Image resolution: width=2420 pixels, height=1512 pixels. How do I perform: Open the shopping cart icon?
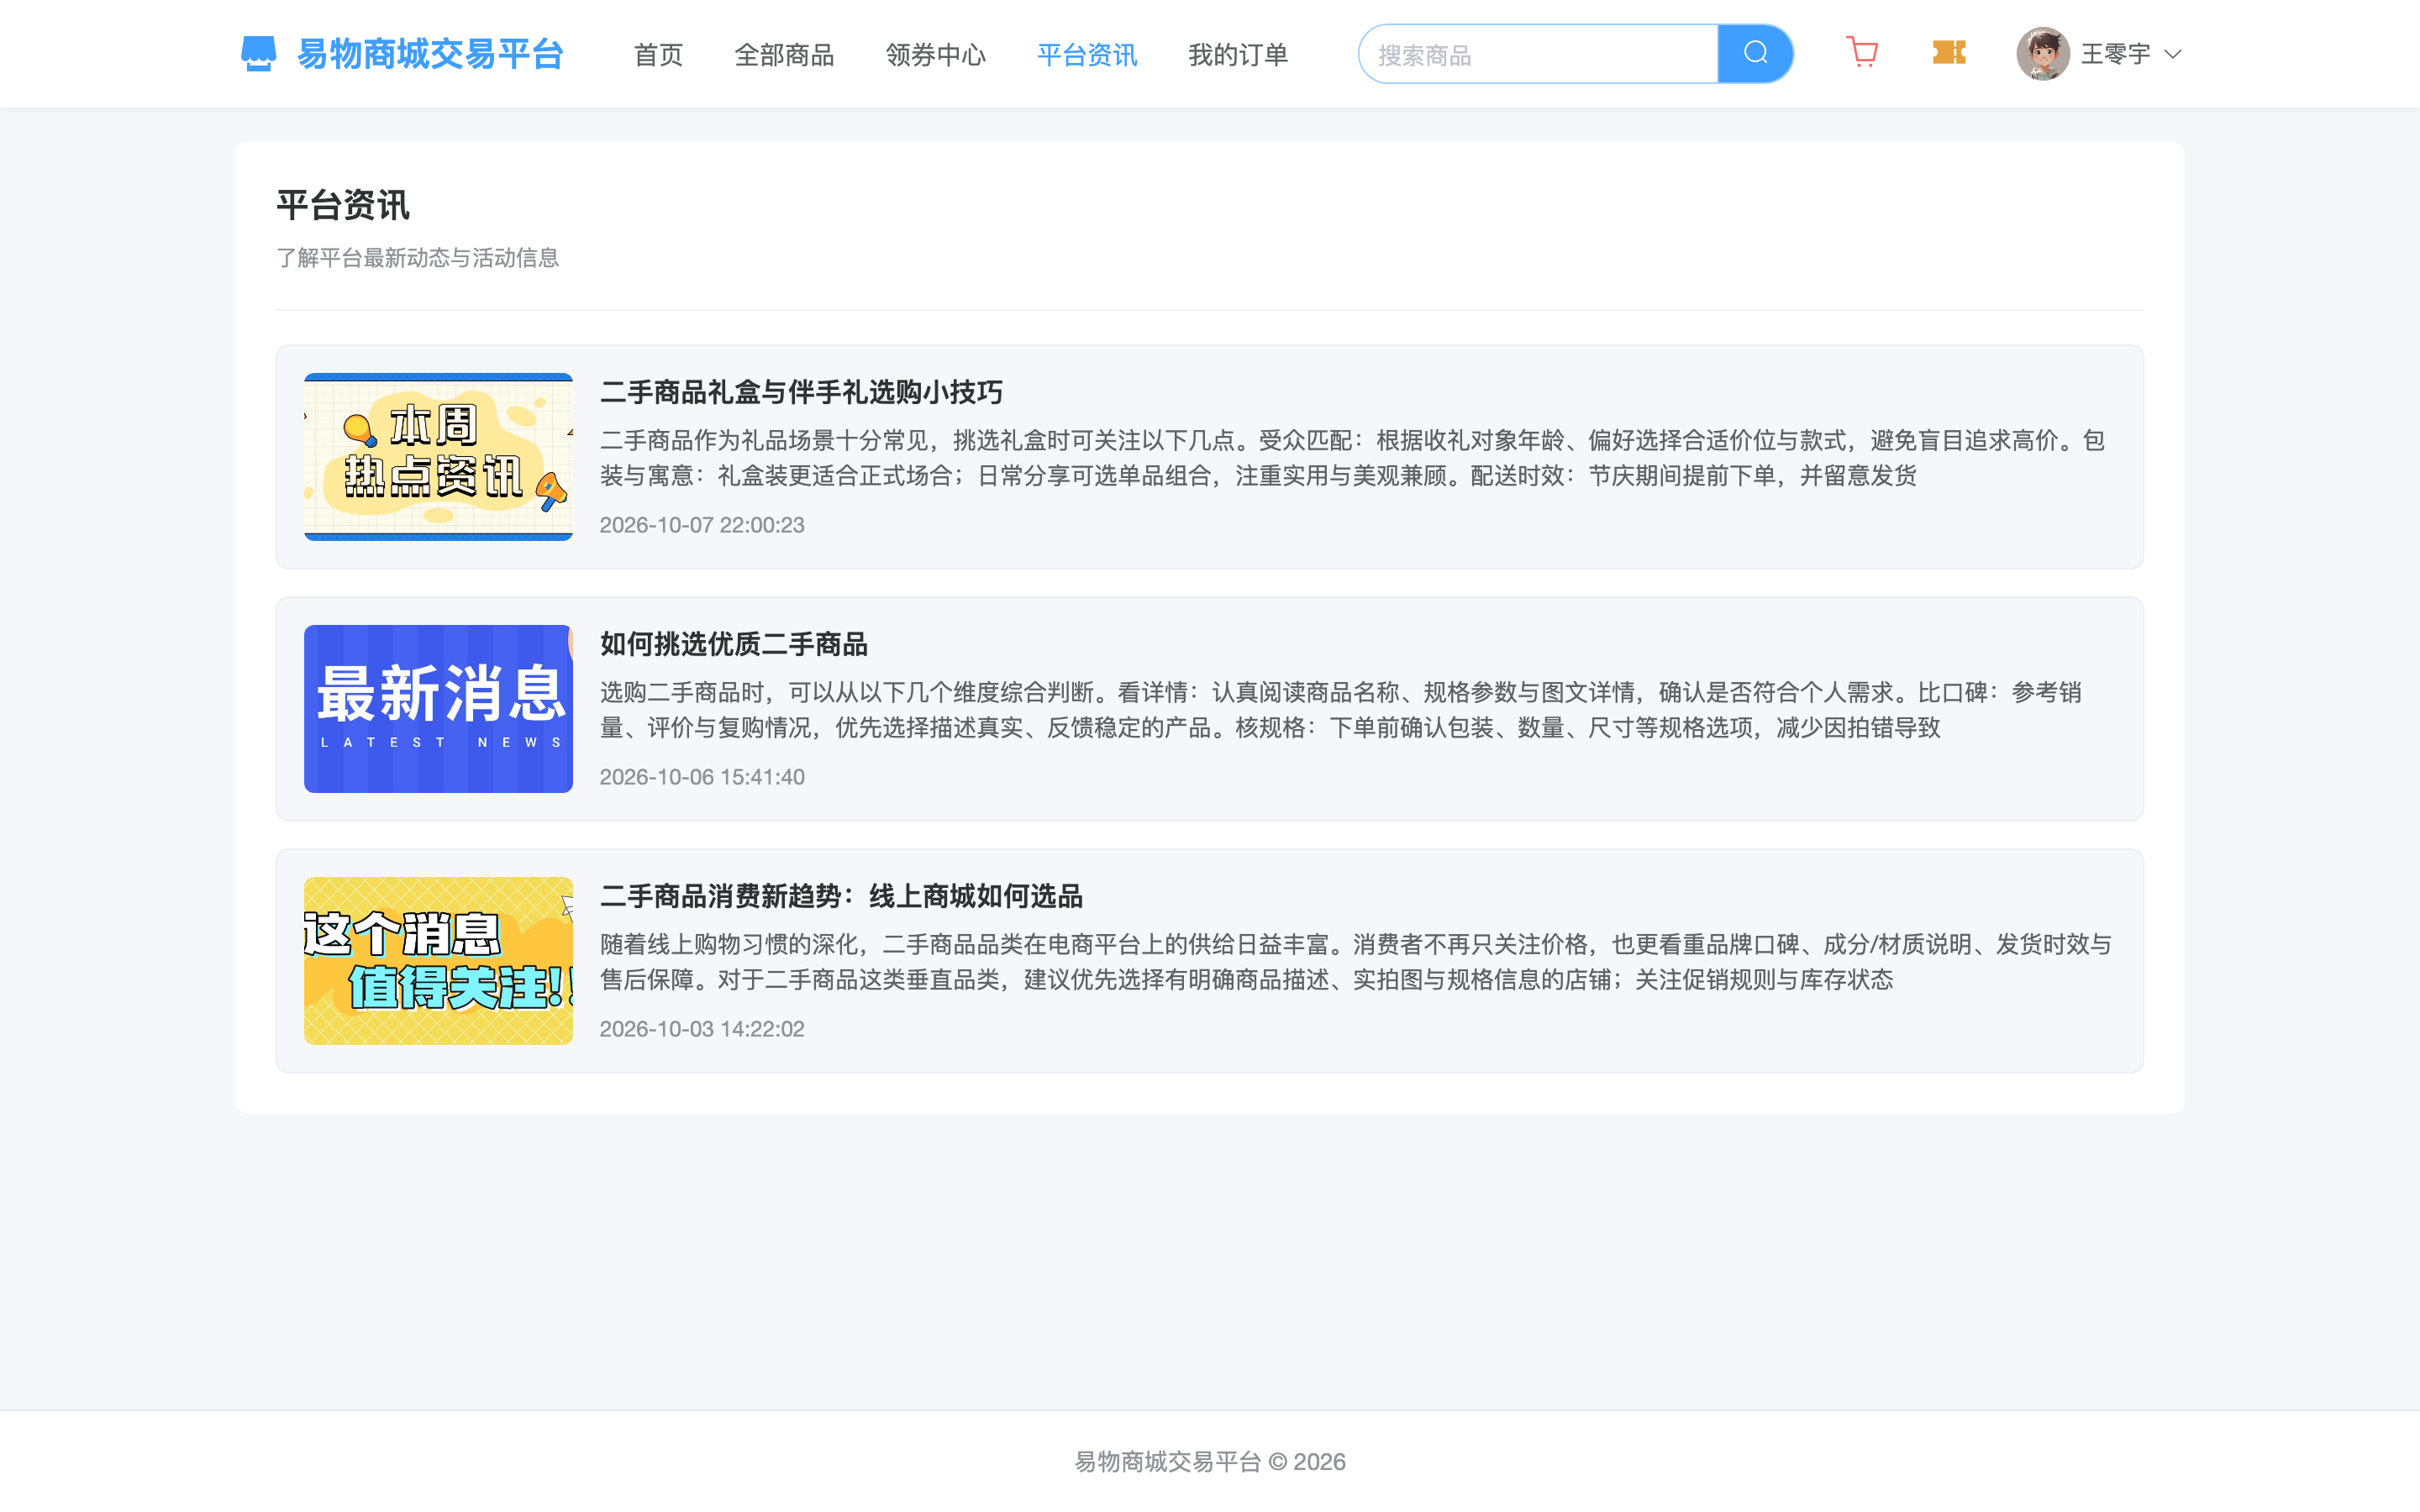coord(1862,53)
